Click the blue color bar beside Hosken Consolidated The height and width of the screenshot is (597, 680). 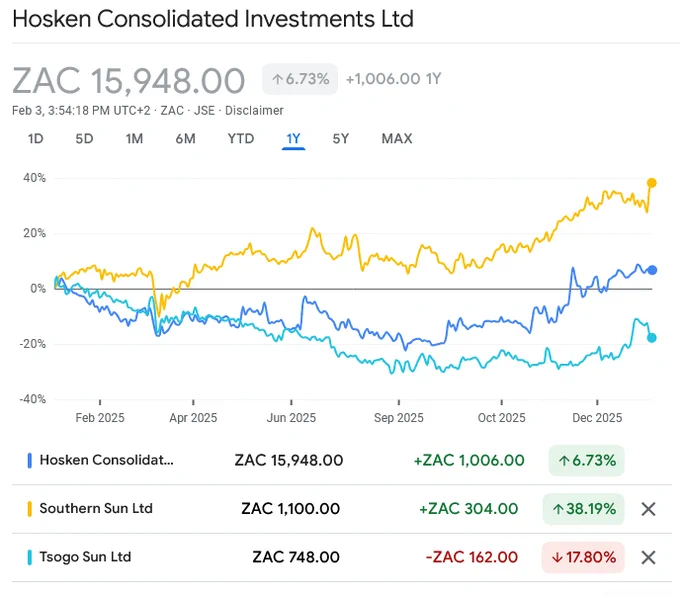(29, 460)
